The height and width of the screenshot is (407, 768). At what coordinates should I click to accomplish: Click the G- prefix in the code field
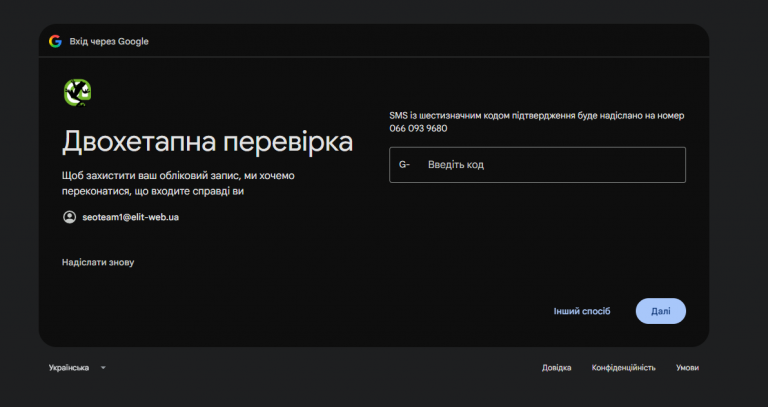click(x=404, y=165)
